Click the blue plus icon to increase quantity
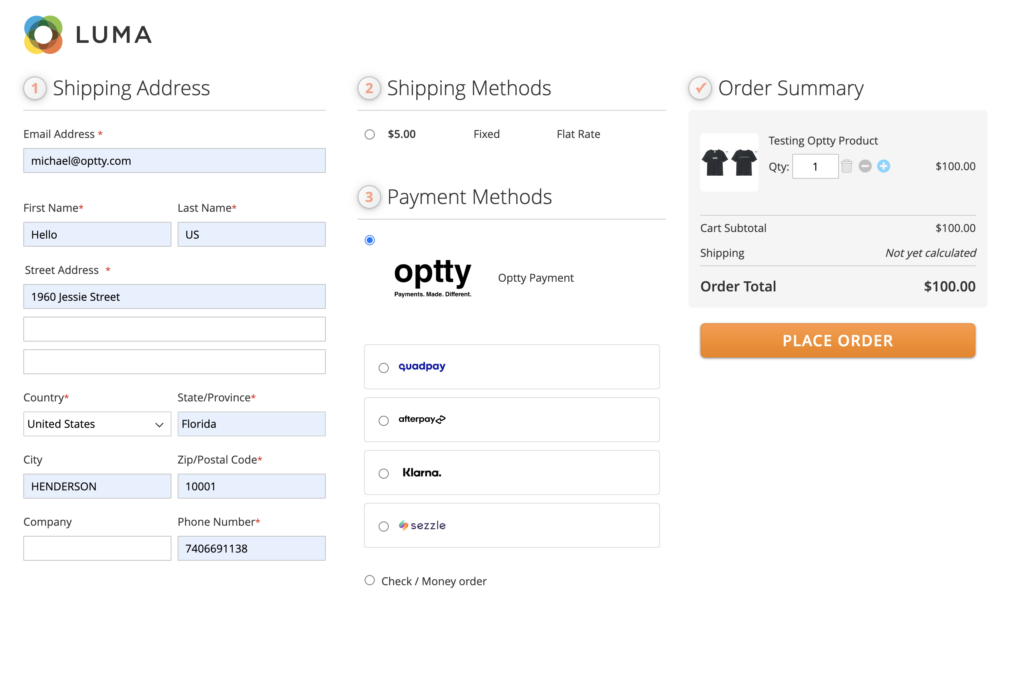 pyautogui.click(x=882, y=166)
